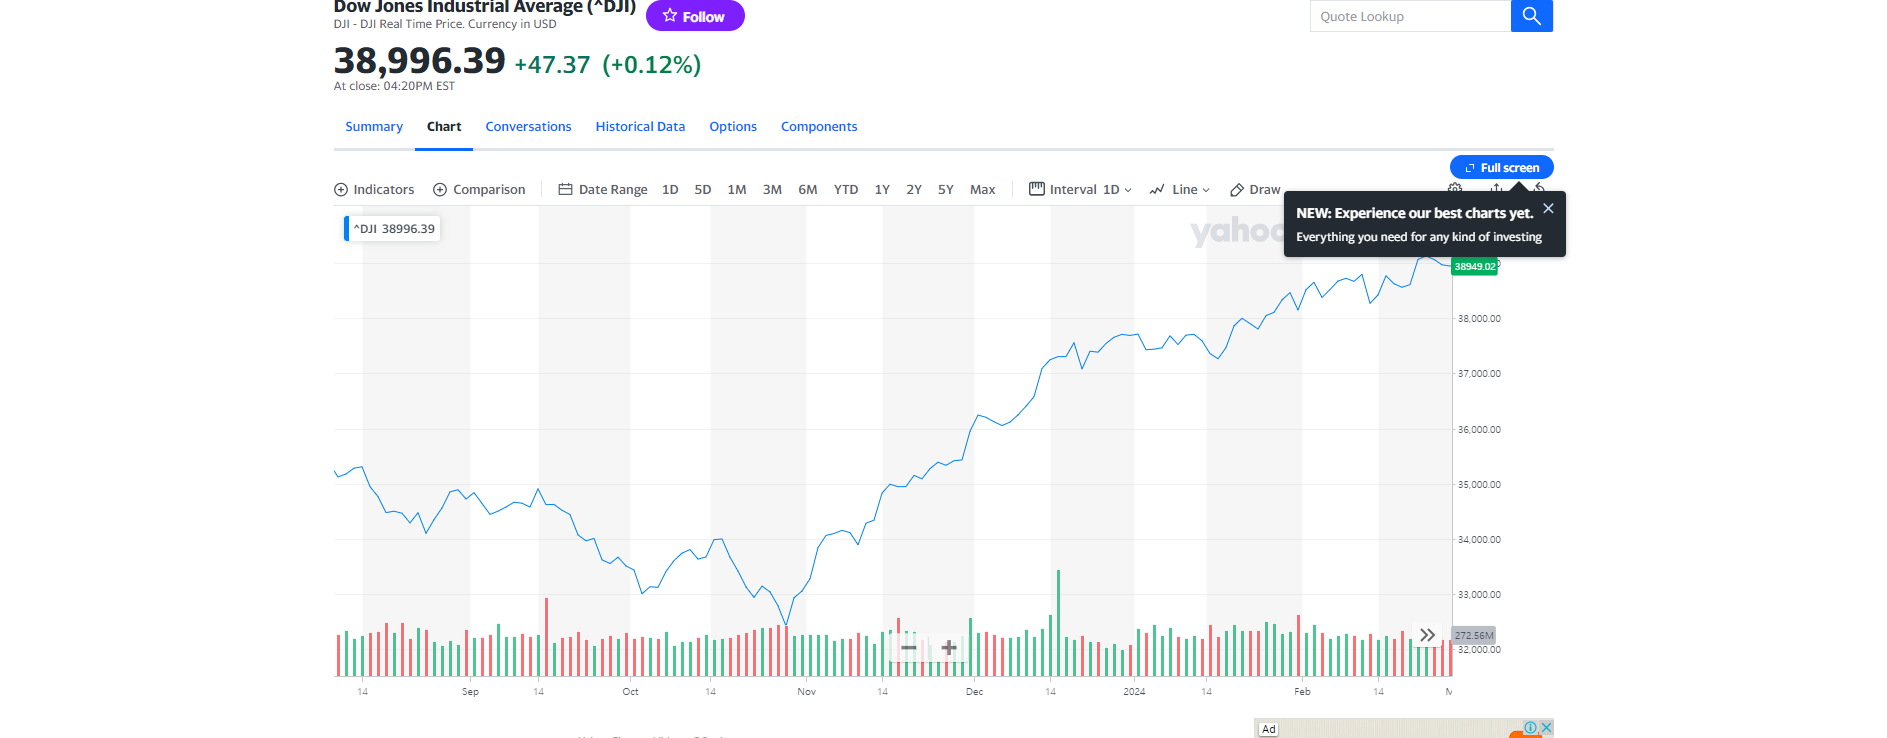Set chart range to Max

[983, 190]
